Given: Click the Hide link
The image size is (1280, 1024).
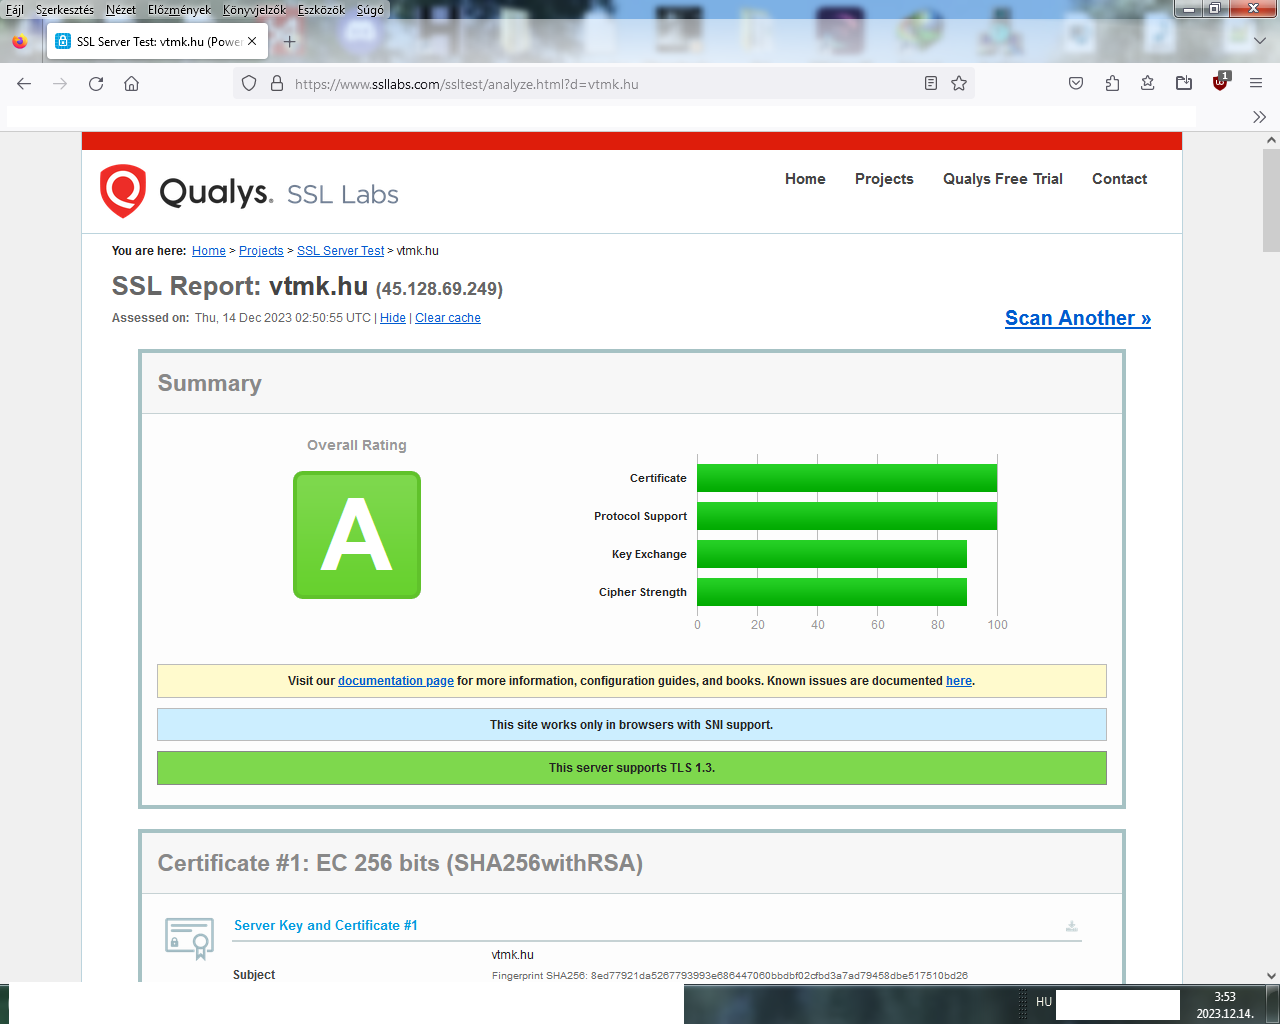Looking at the screenshot, I should click(x=393, y=318).
